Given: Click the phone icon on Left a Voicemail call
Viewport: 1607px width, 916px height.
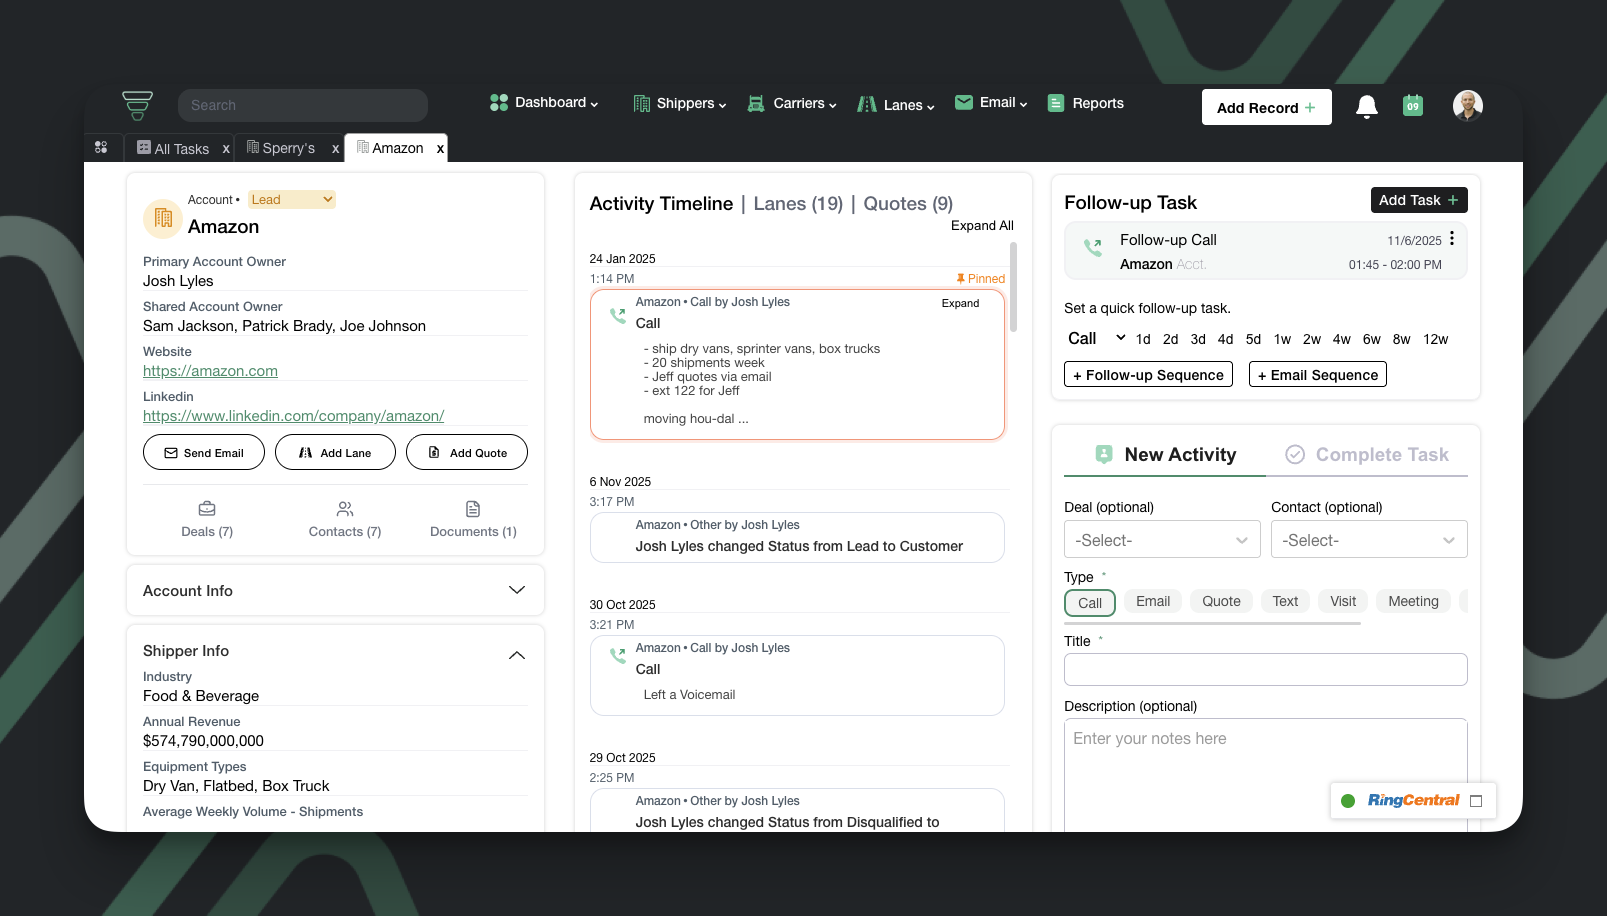Looking at the screenshot, I should point(618,656).
